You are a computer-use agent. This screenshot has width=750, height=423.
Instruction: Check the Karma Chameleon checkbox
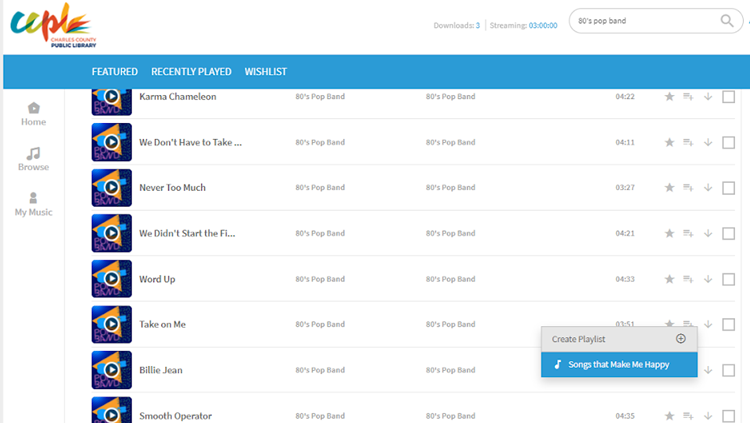click(728, 97)
